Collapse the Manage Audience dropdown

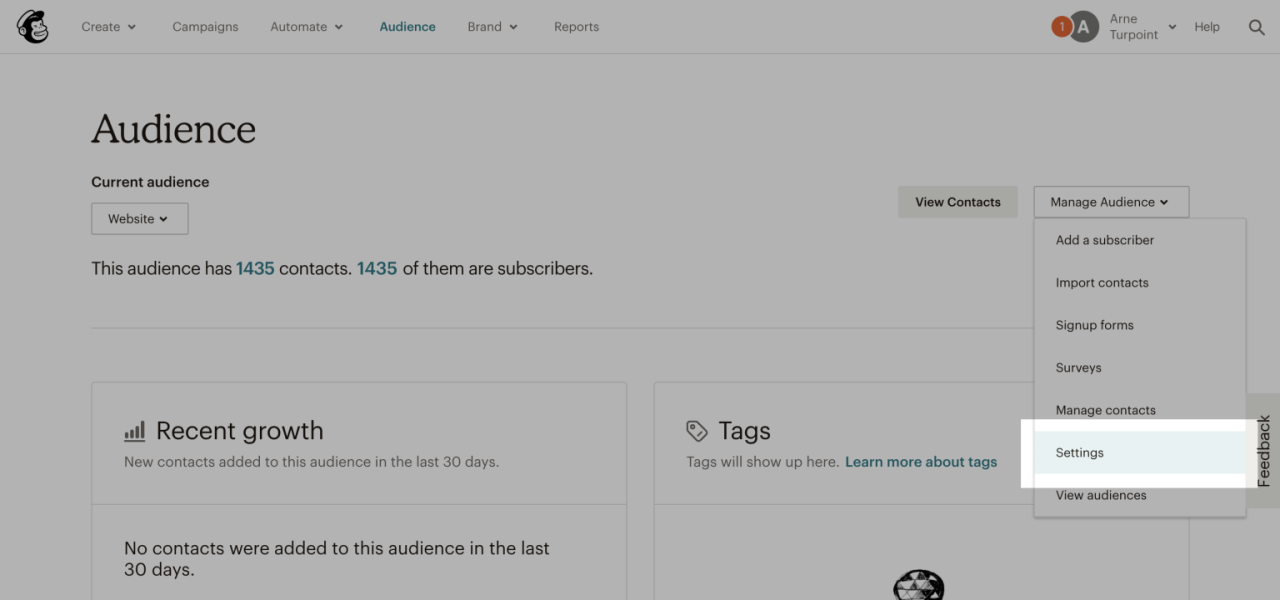tap(1111, 202)
